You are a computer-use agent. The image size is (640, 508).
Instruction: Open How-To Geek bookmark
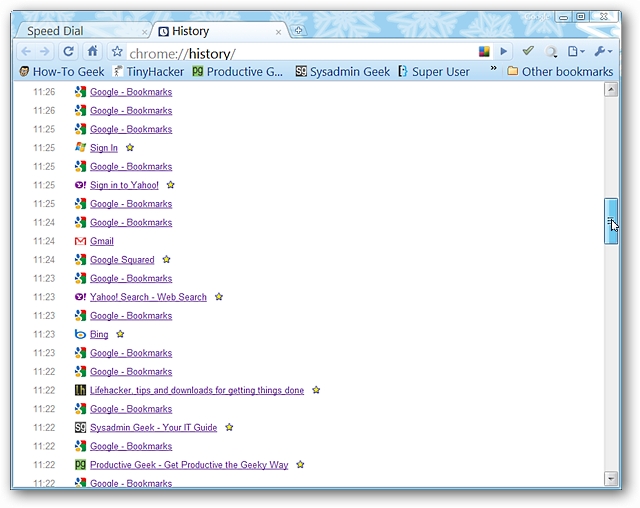[62, 72]
